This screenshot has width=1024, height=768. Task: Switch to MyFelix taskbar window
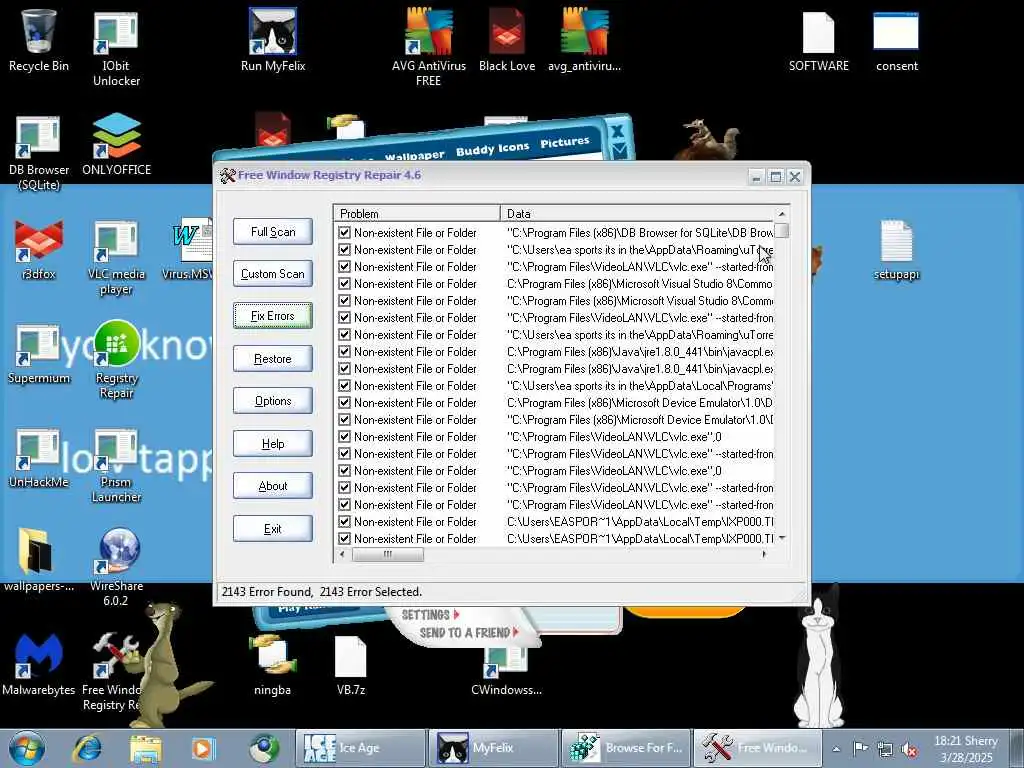tap(494, 748)
